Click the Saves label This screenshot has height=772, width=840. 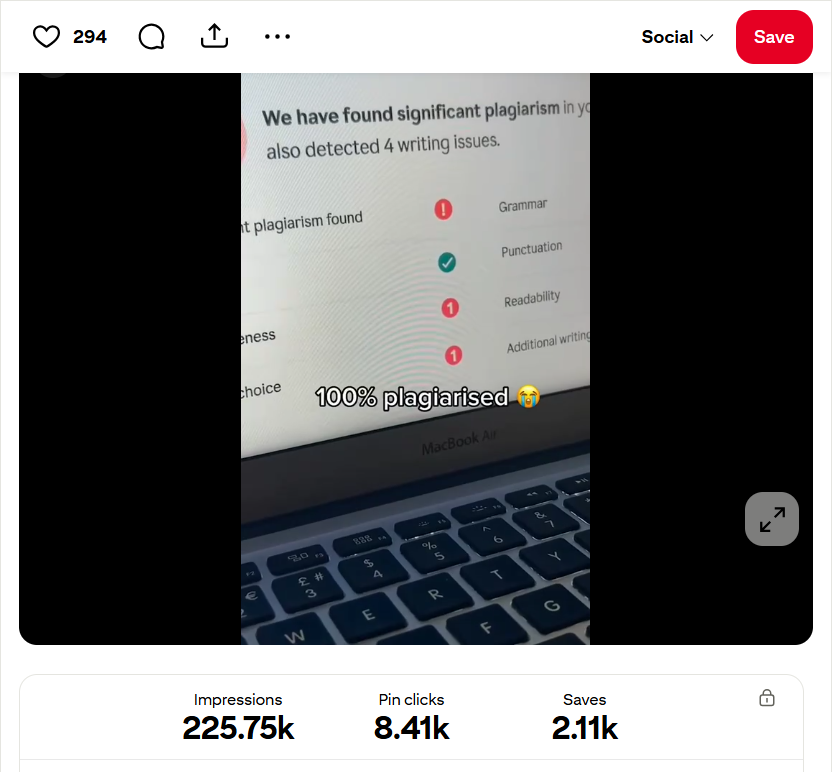click(x=584, y=700)
